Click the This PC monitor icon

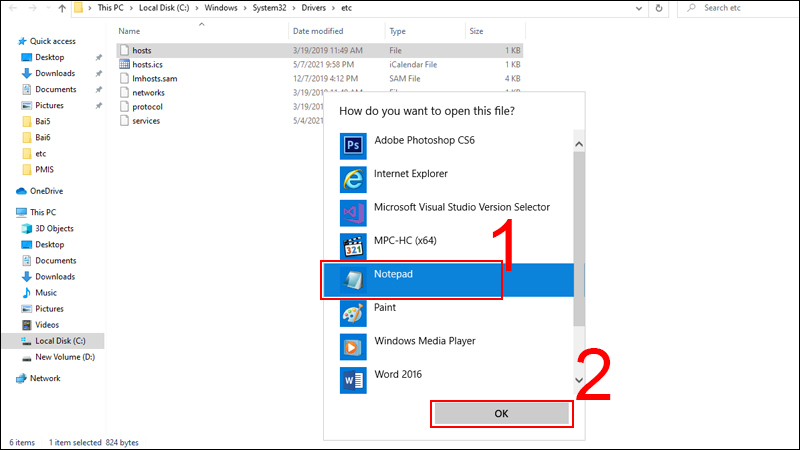click(21, 212)
